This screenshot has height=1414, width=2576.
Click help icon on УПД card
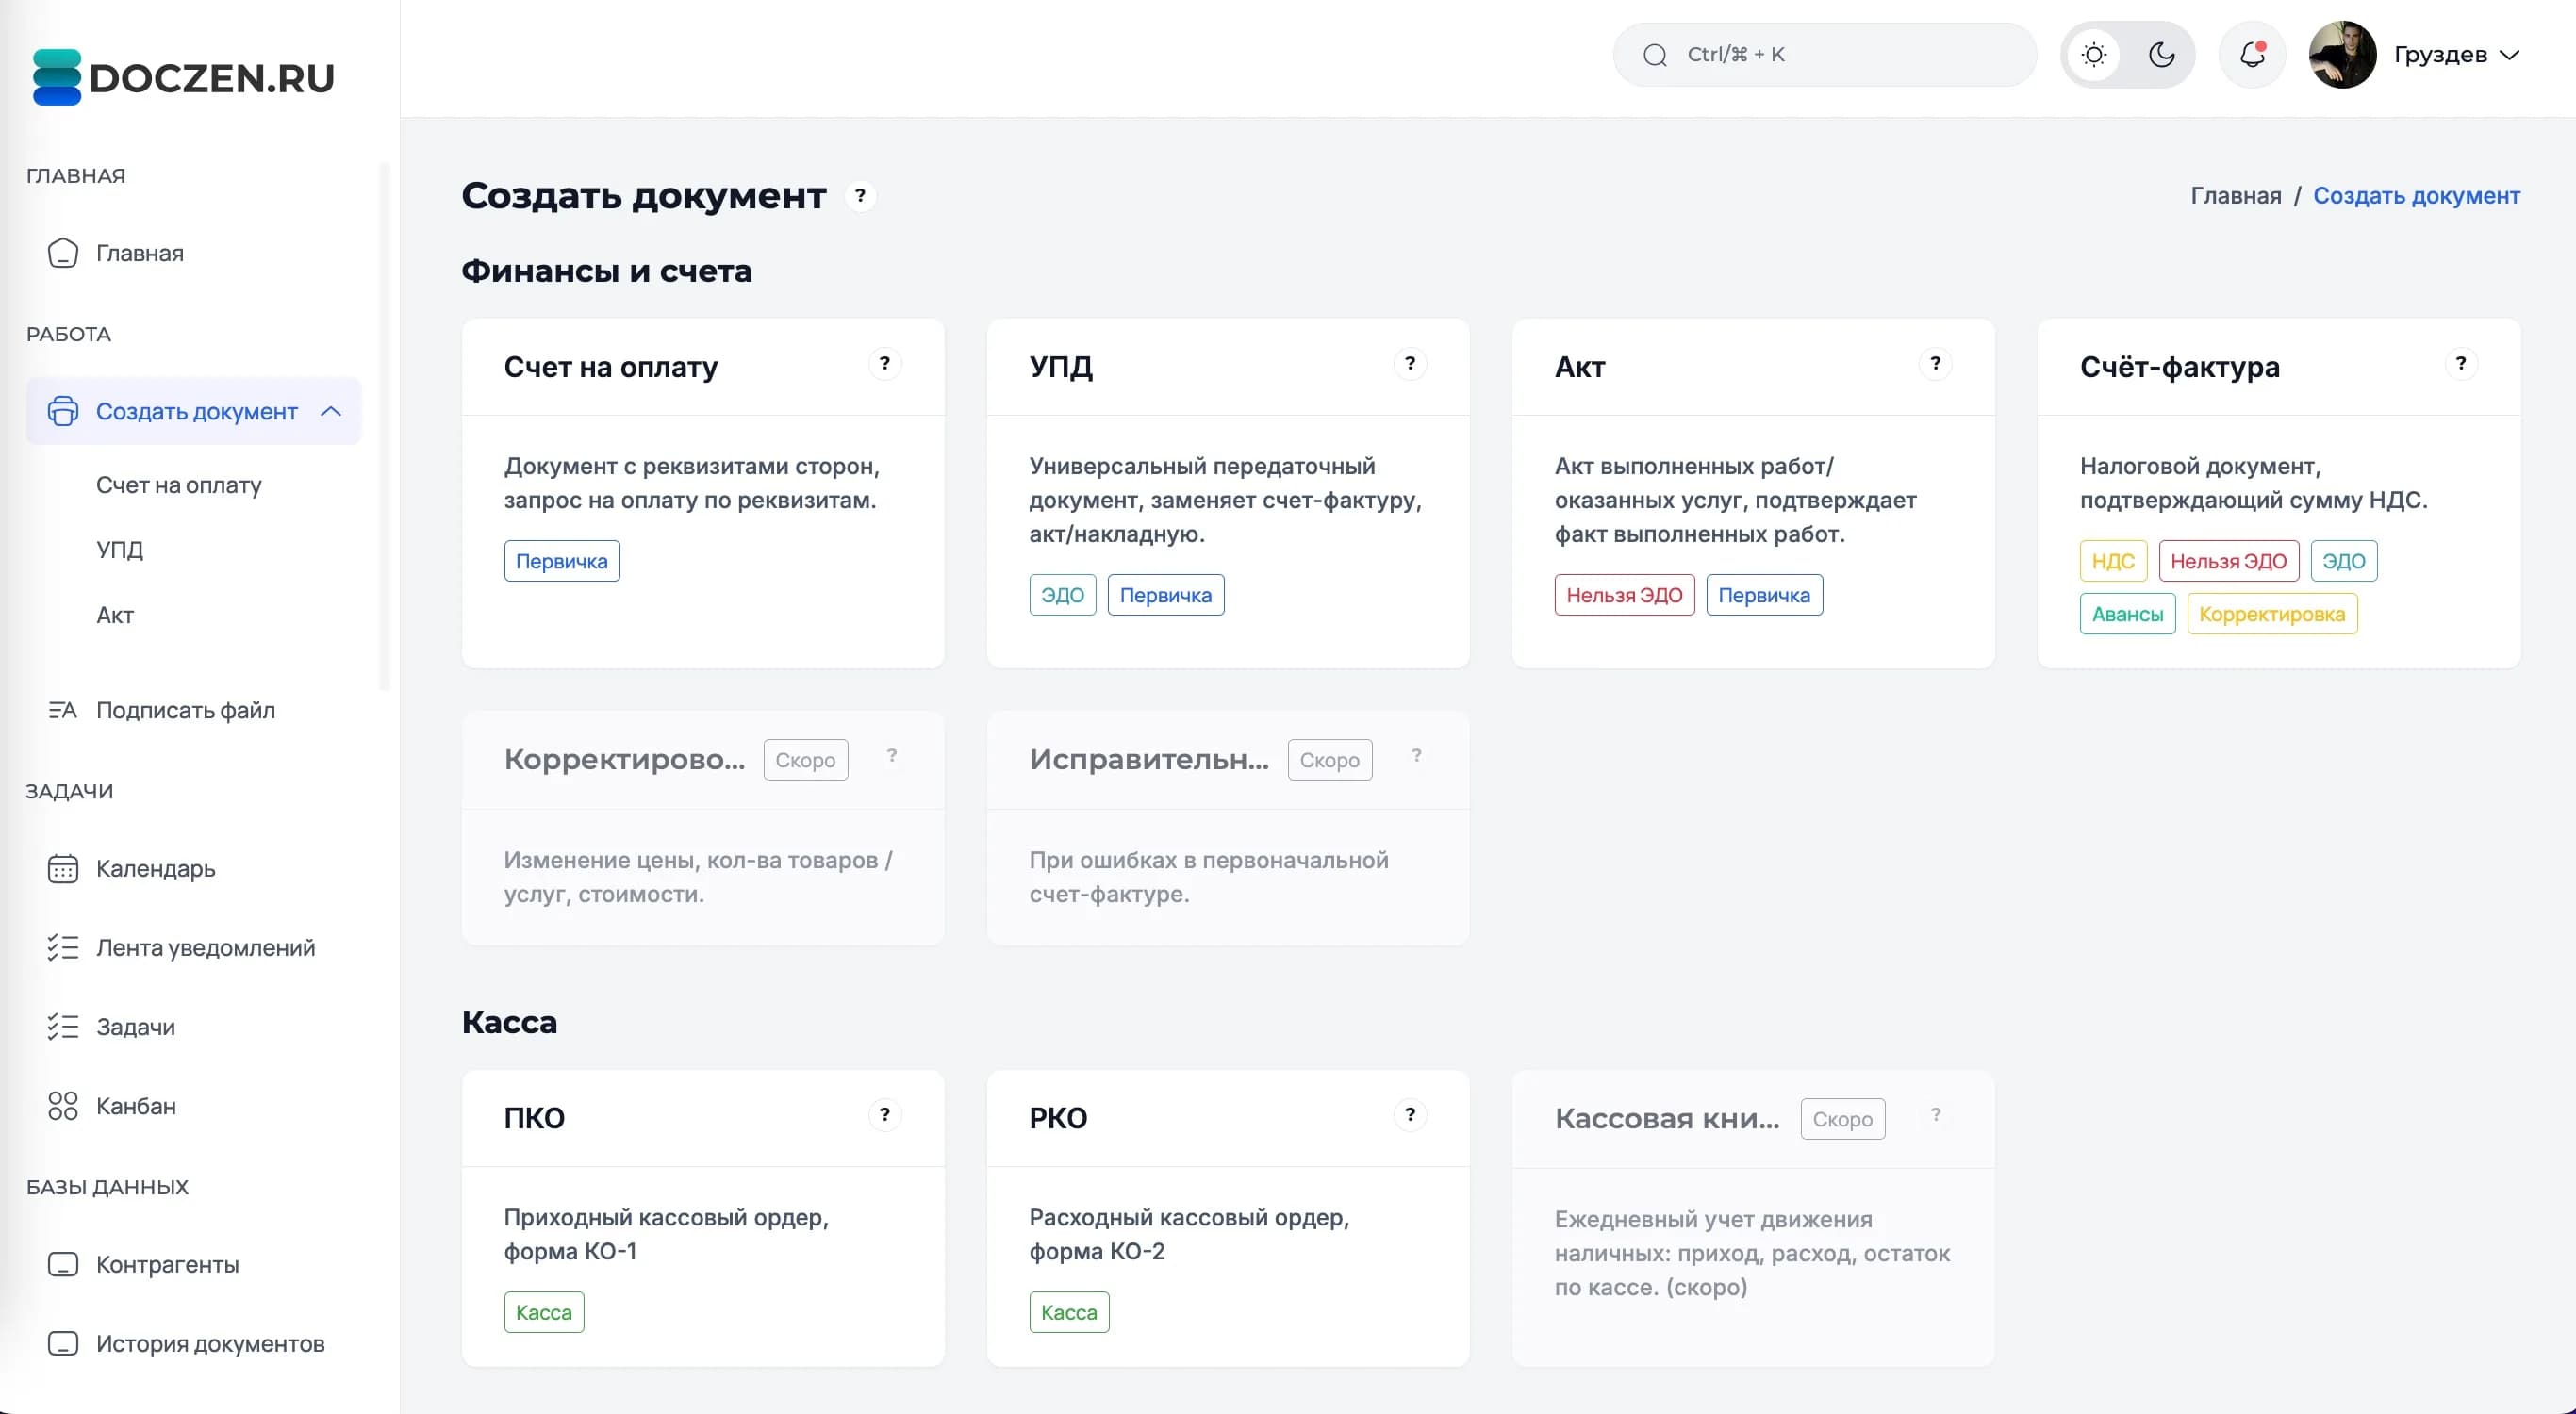pos(1410,363)
